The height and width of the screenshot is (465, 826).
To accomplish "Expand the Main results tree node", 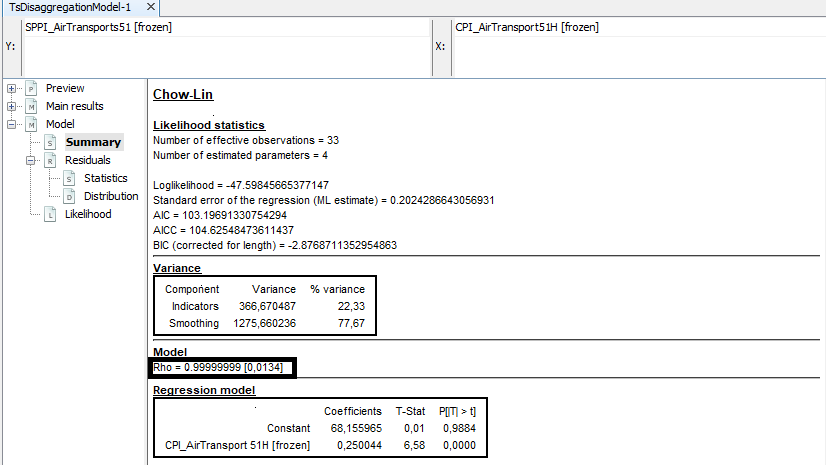I will pos(11,107).
